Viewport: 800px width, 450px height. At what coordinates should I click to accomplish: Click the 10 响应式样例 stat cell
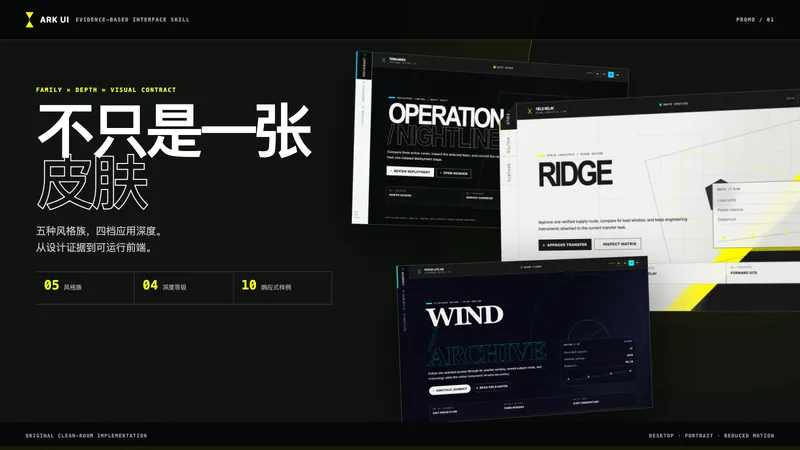pos(282,288)
